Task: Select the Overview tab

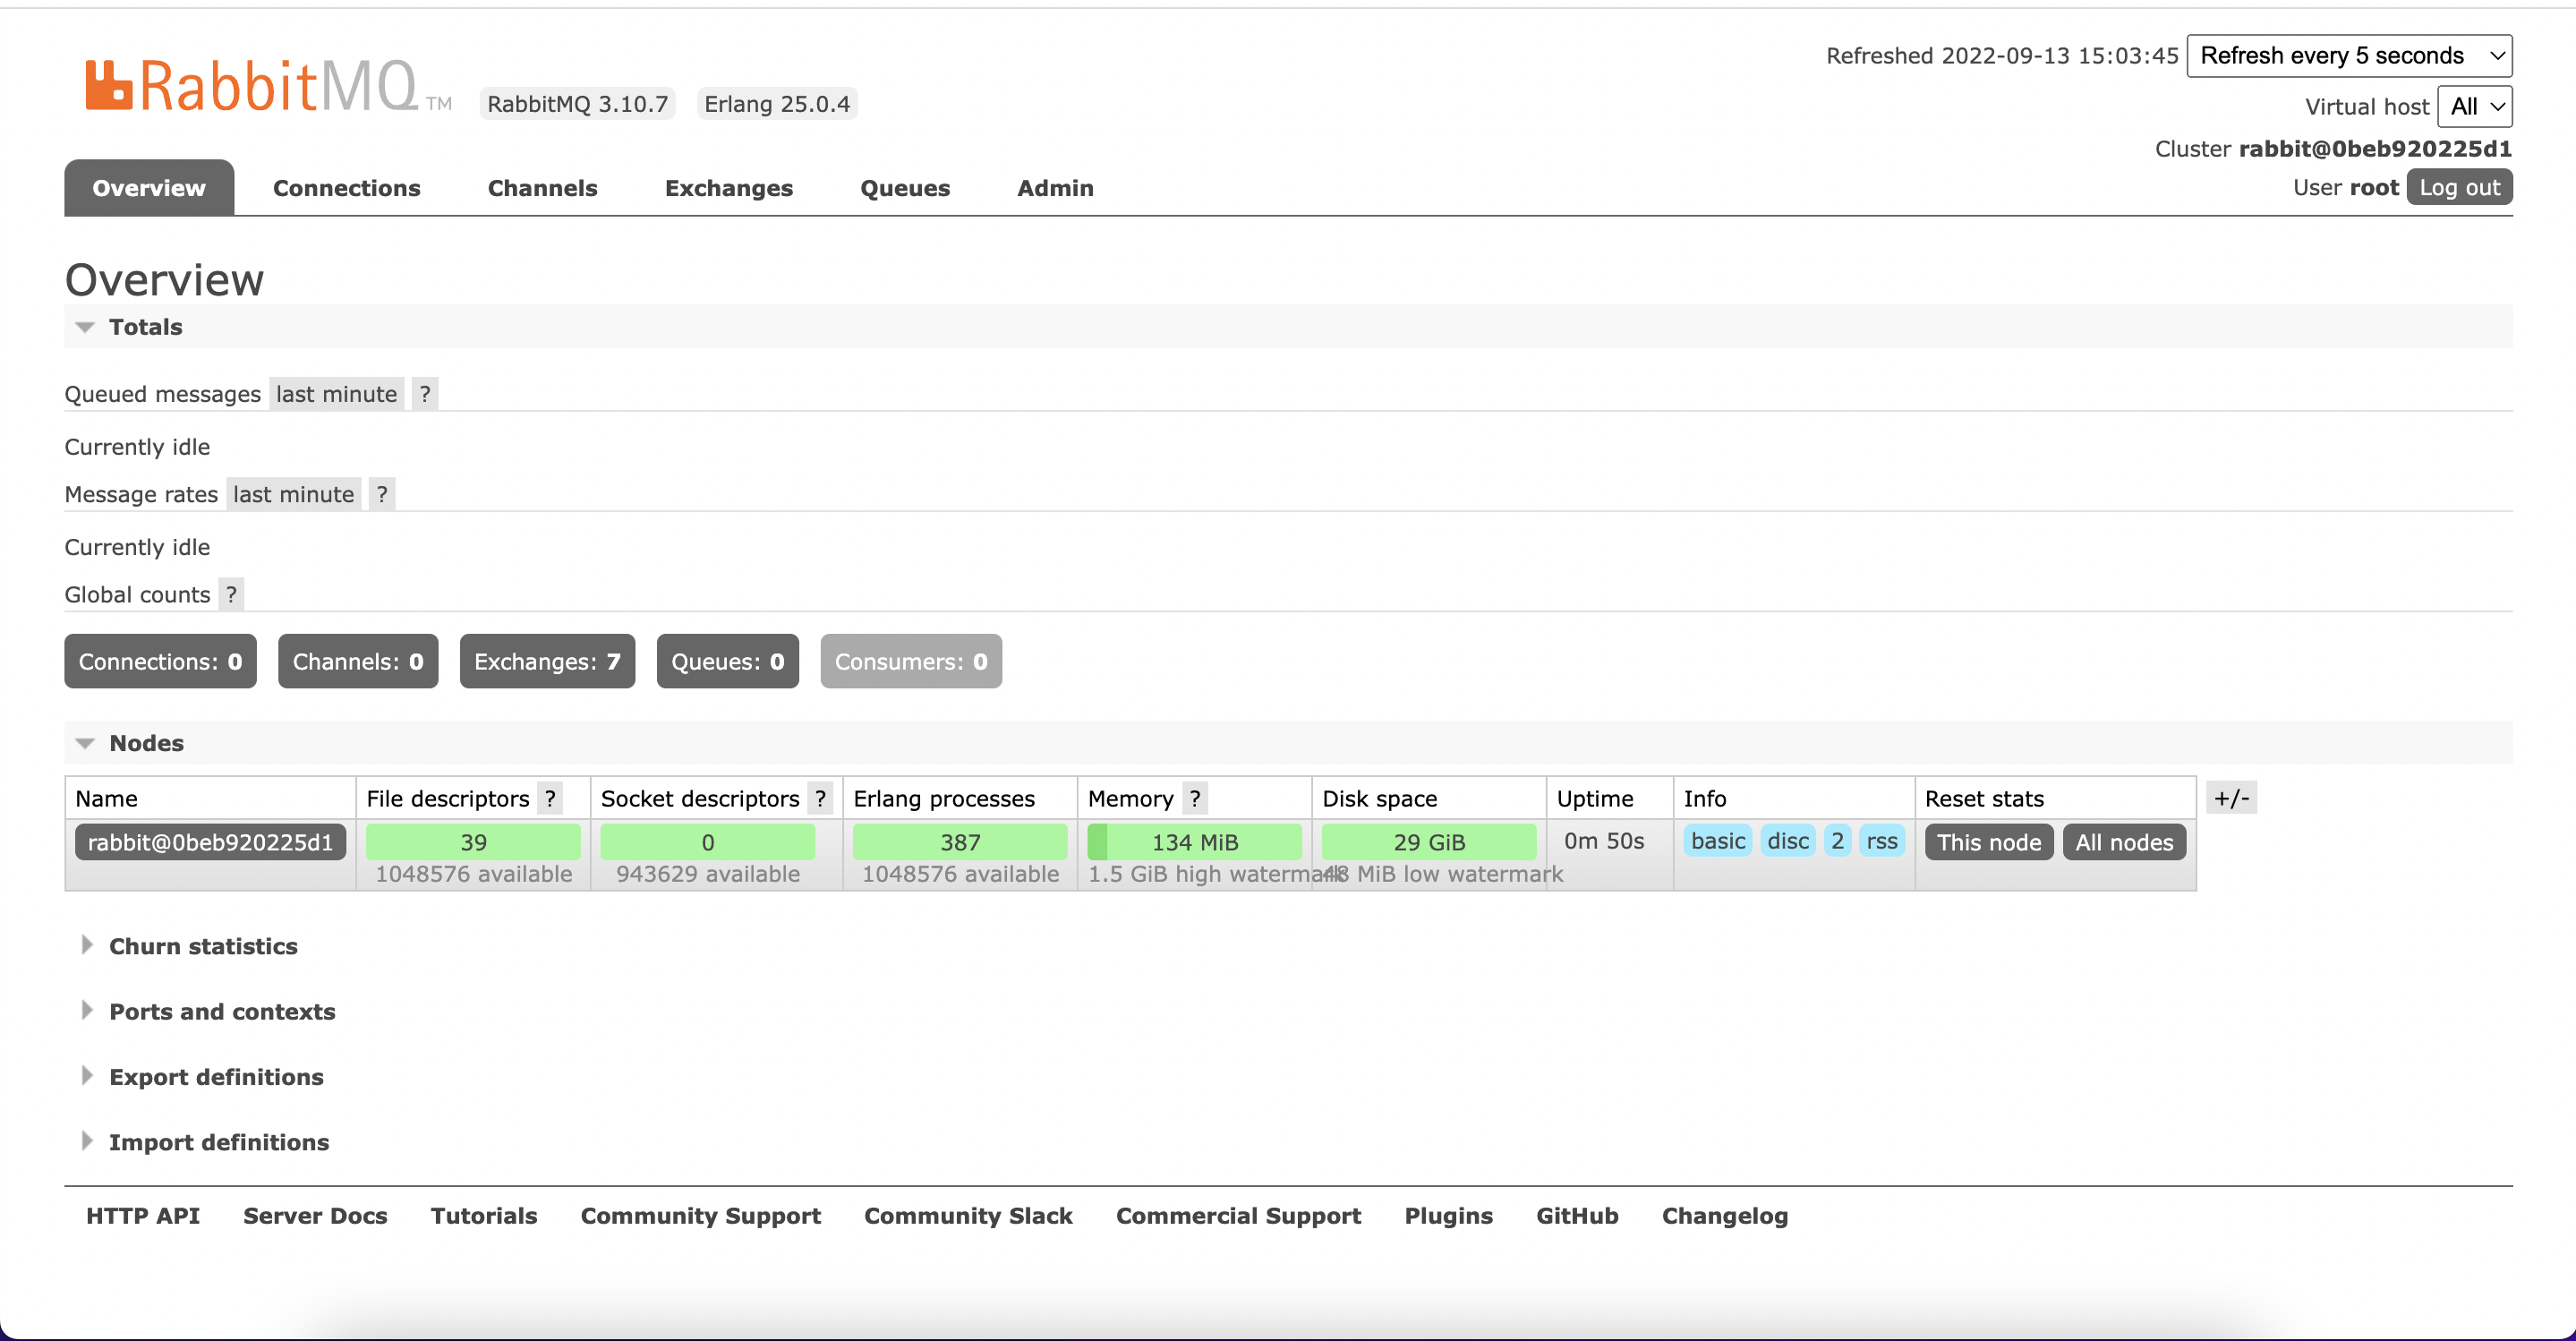Action: tap(149, 188)
